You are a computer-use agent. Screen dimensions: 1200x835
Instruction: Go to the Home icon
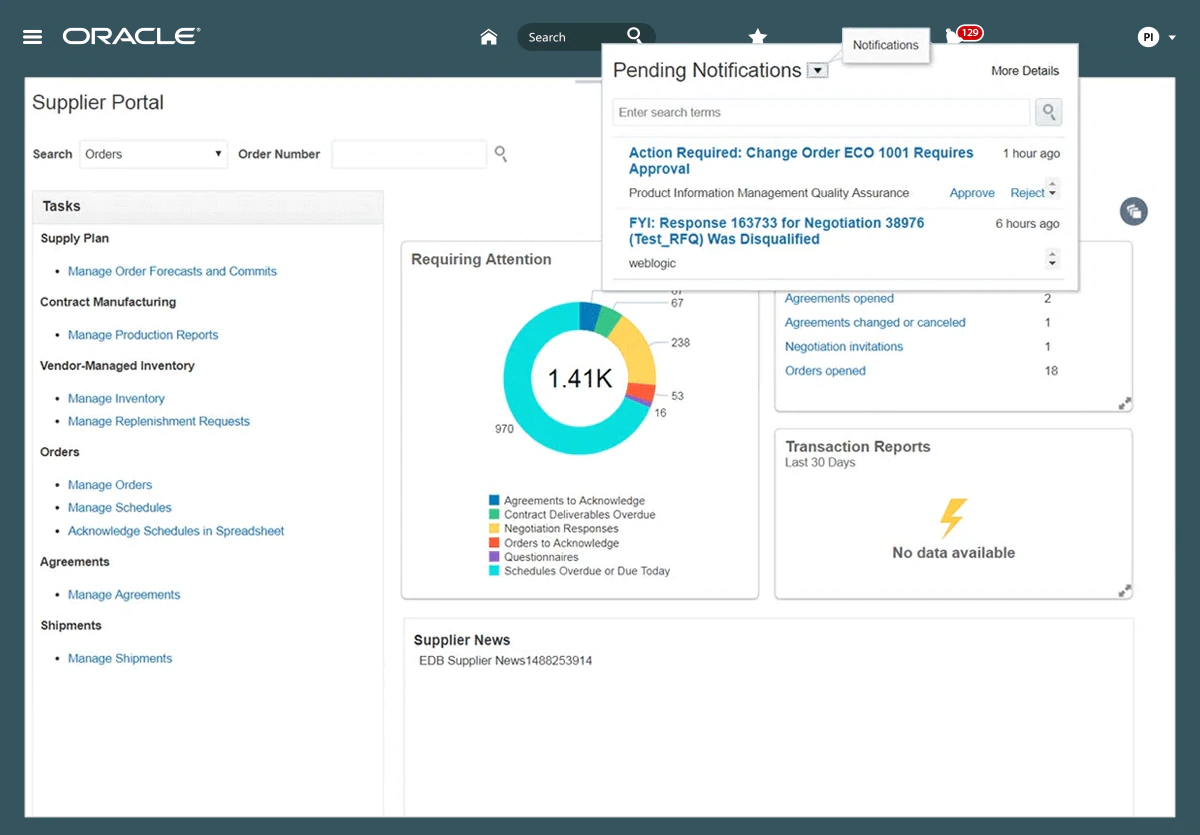tap(489, 37)
